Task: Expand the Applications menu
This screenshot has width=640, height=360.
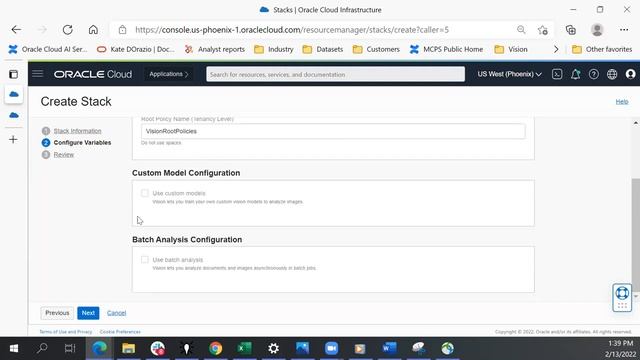Action: (169, 74)
